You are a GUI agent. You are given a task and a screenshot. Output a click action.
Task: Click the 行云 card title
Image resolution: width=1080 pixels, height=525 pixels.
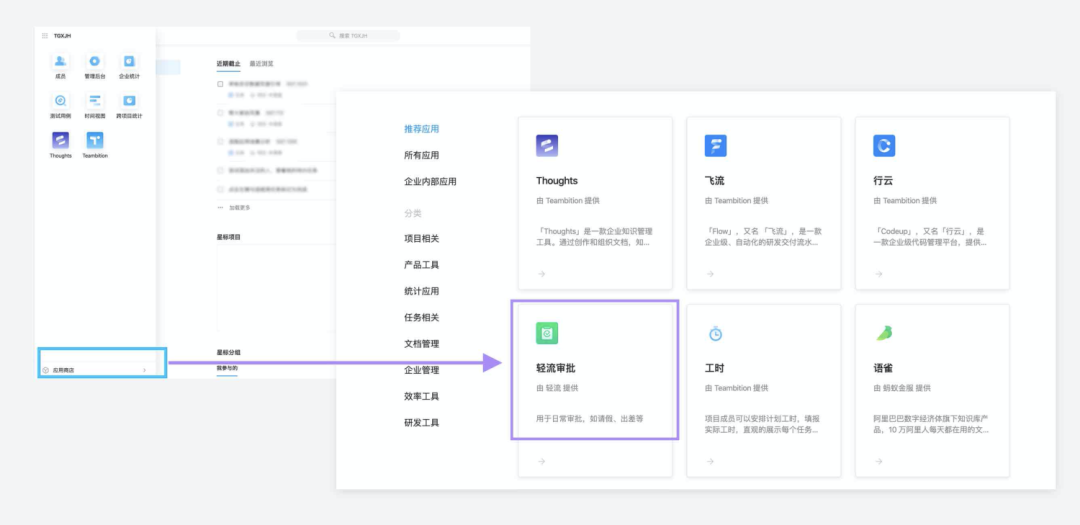(883, 181)
